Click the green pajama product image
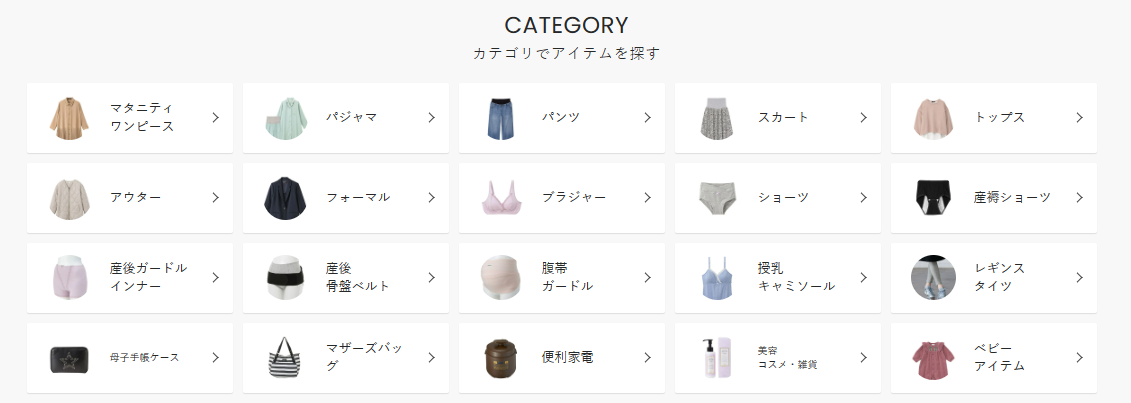Image resolution: width=1131 pixels, height=403 pixels. pos(286,118)
